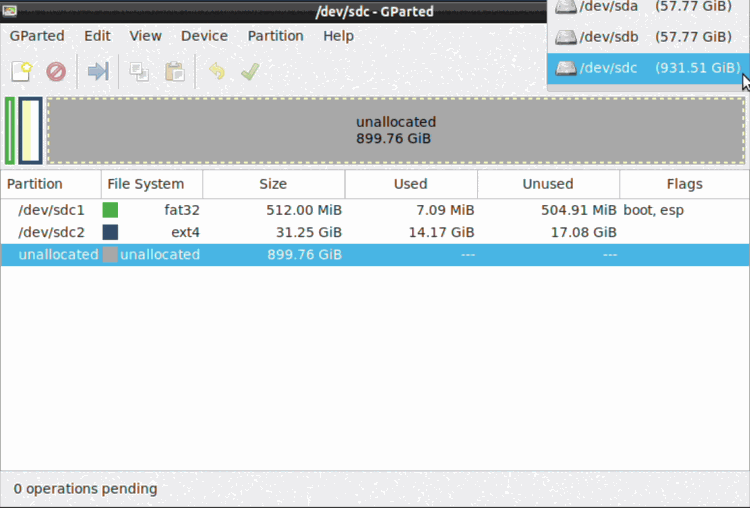This screenshot has width=750, height=508.
Task: Select the /dev/sdc2 ext4 partition row
Action: tap(300, 232)
